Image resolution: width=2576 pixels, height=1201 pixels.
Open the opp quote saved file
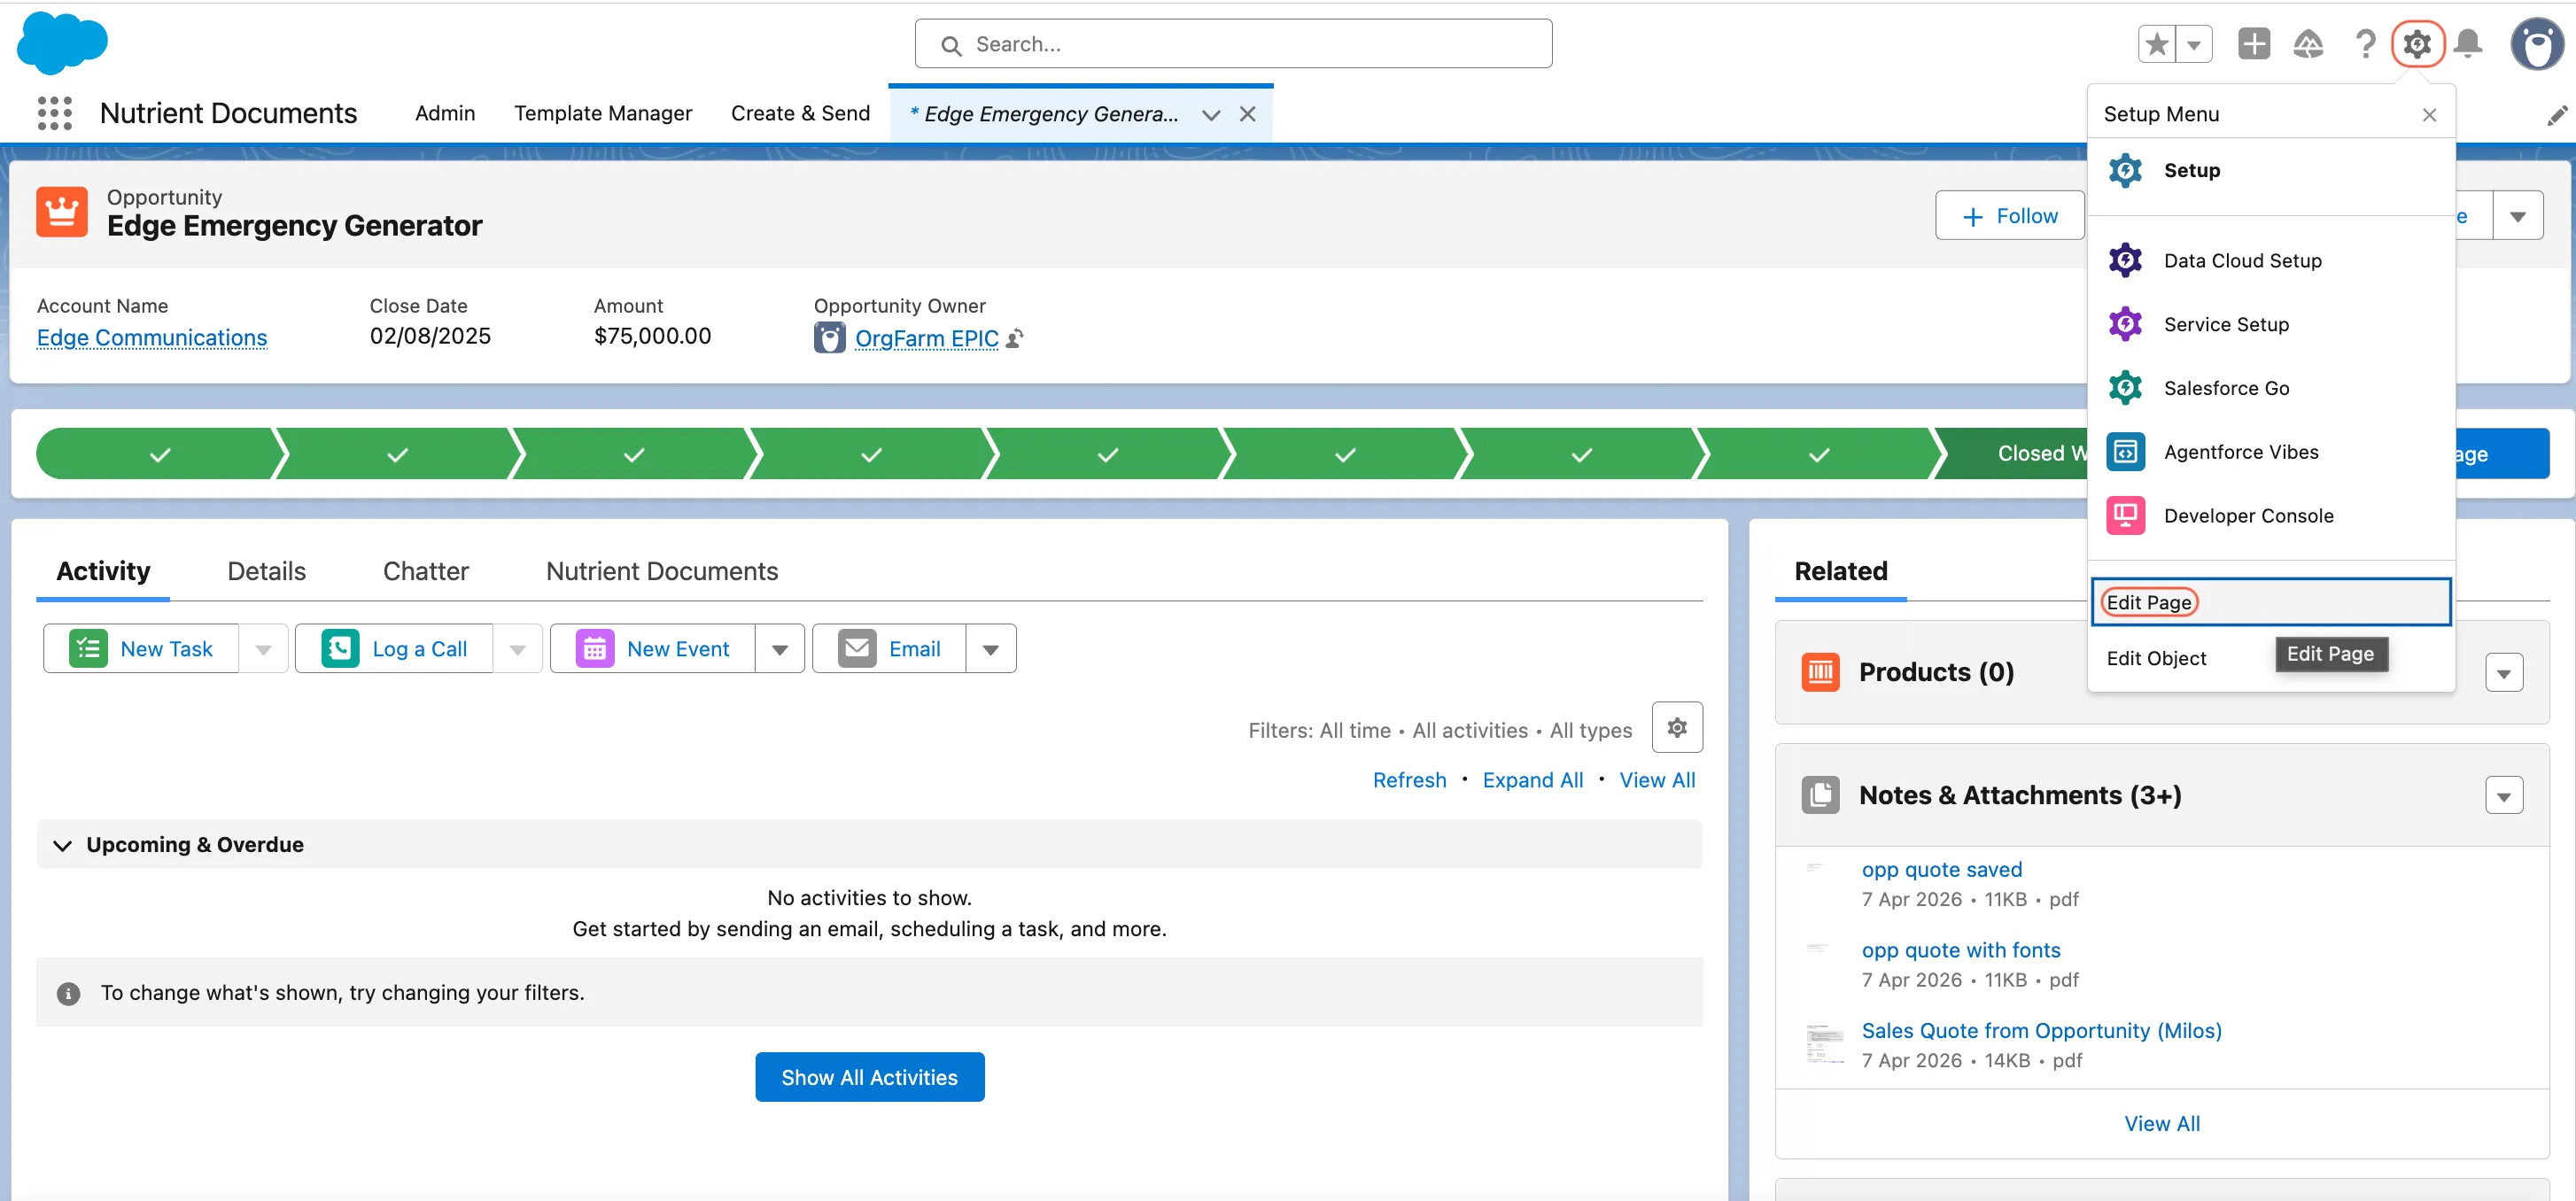1941,870
